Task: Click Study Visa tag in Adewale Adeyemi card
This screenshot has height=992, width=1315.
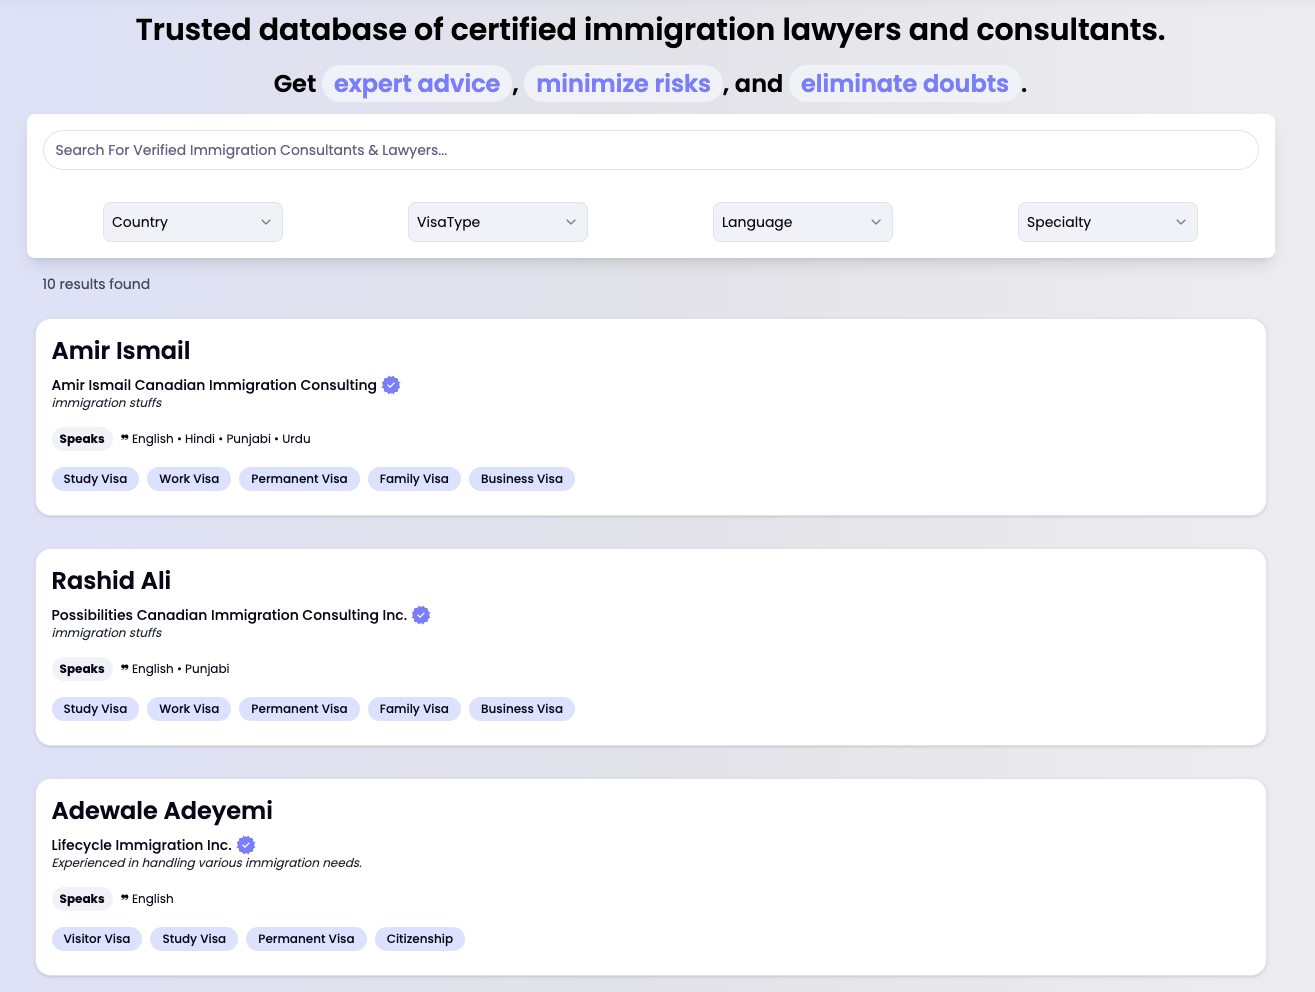Action: pyautogui.click(x=194, y=939)
